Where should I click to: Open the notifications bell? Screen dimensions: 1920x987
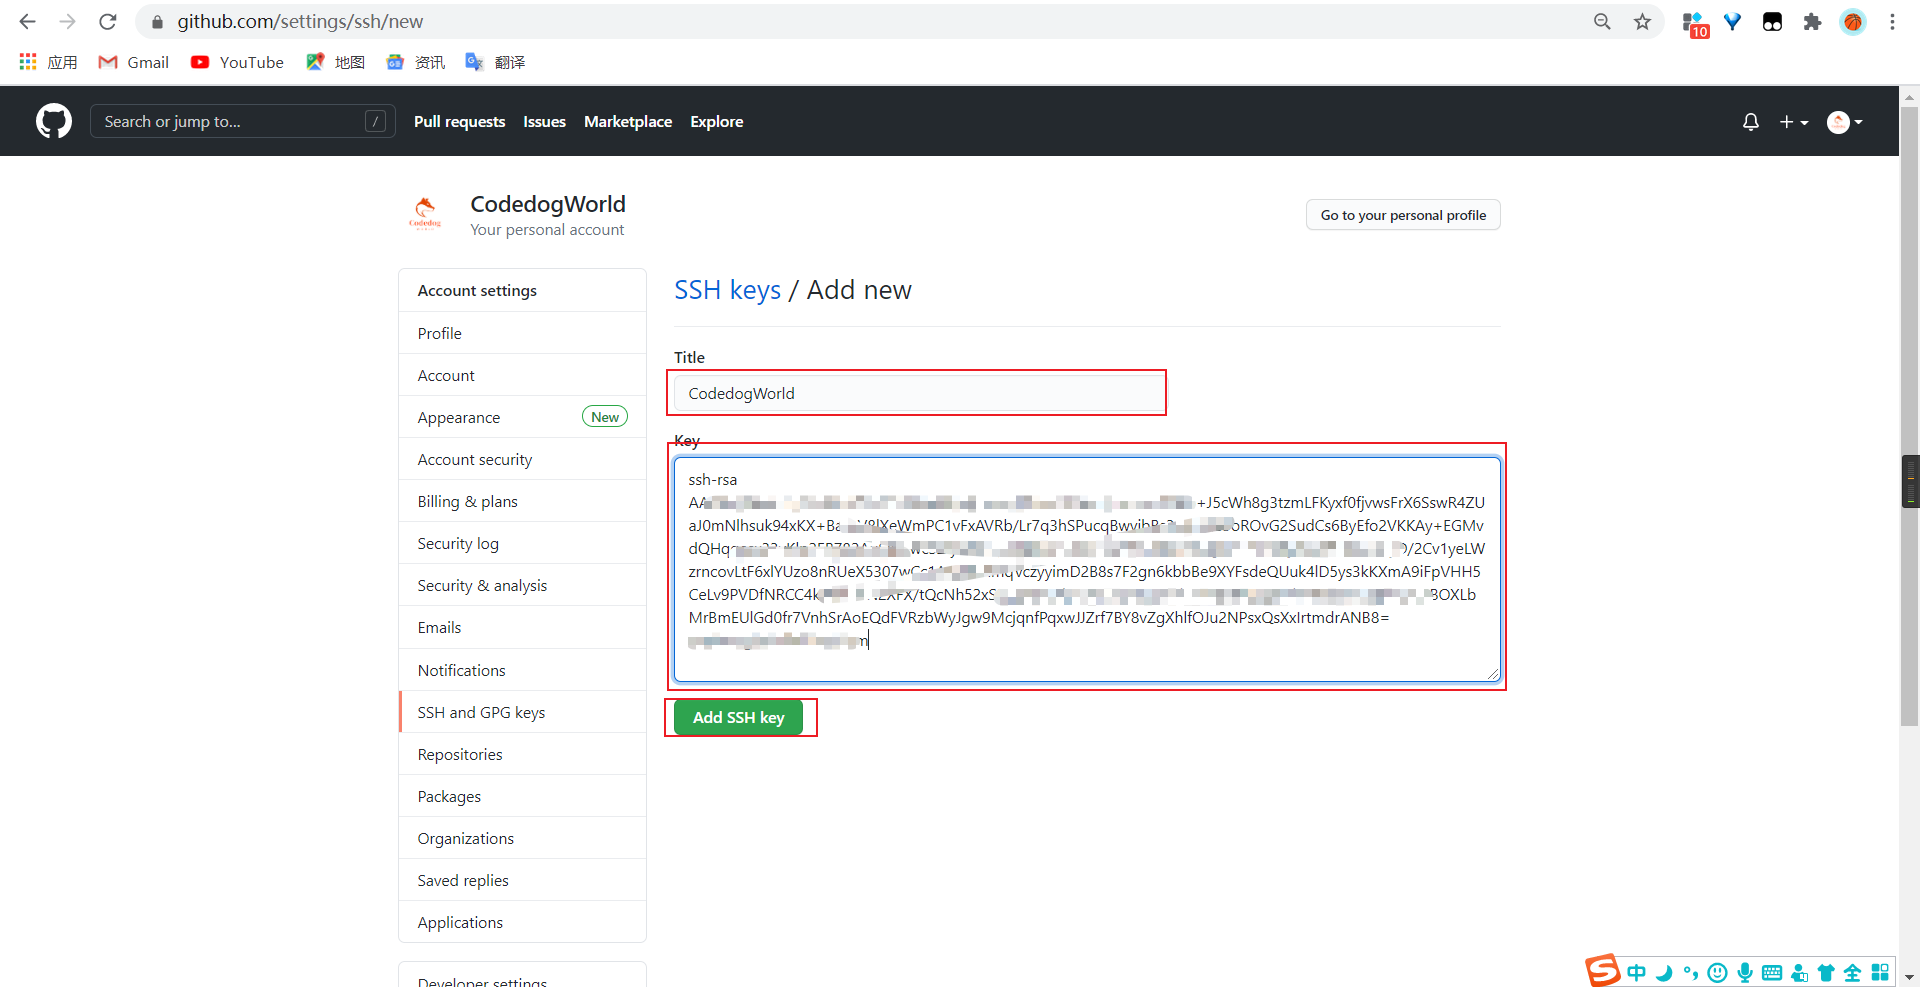(1750, 122)
